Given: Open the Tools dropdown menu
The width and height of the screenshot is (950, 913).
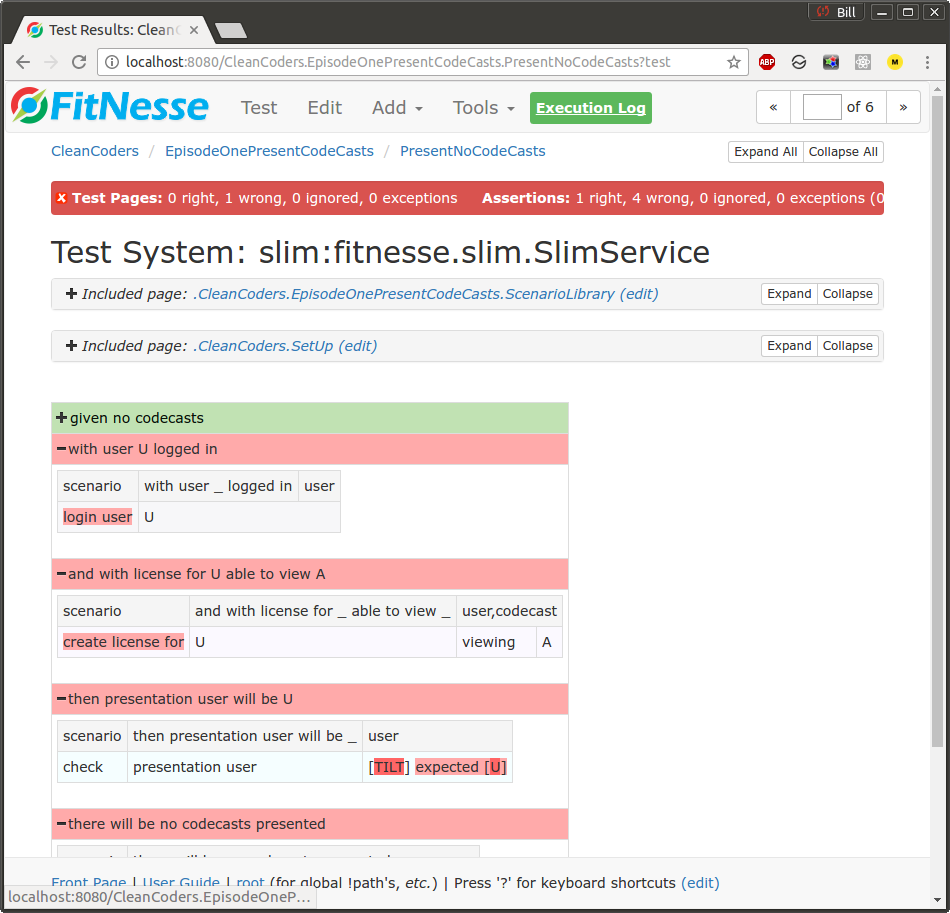Looking at the screenshot, I should coord(482,107).
